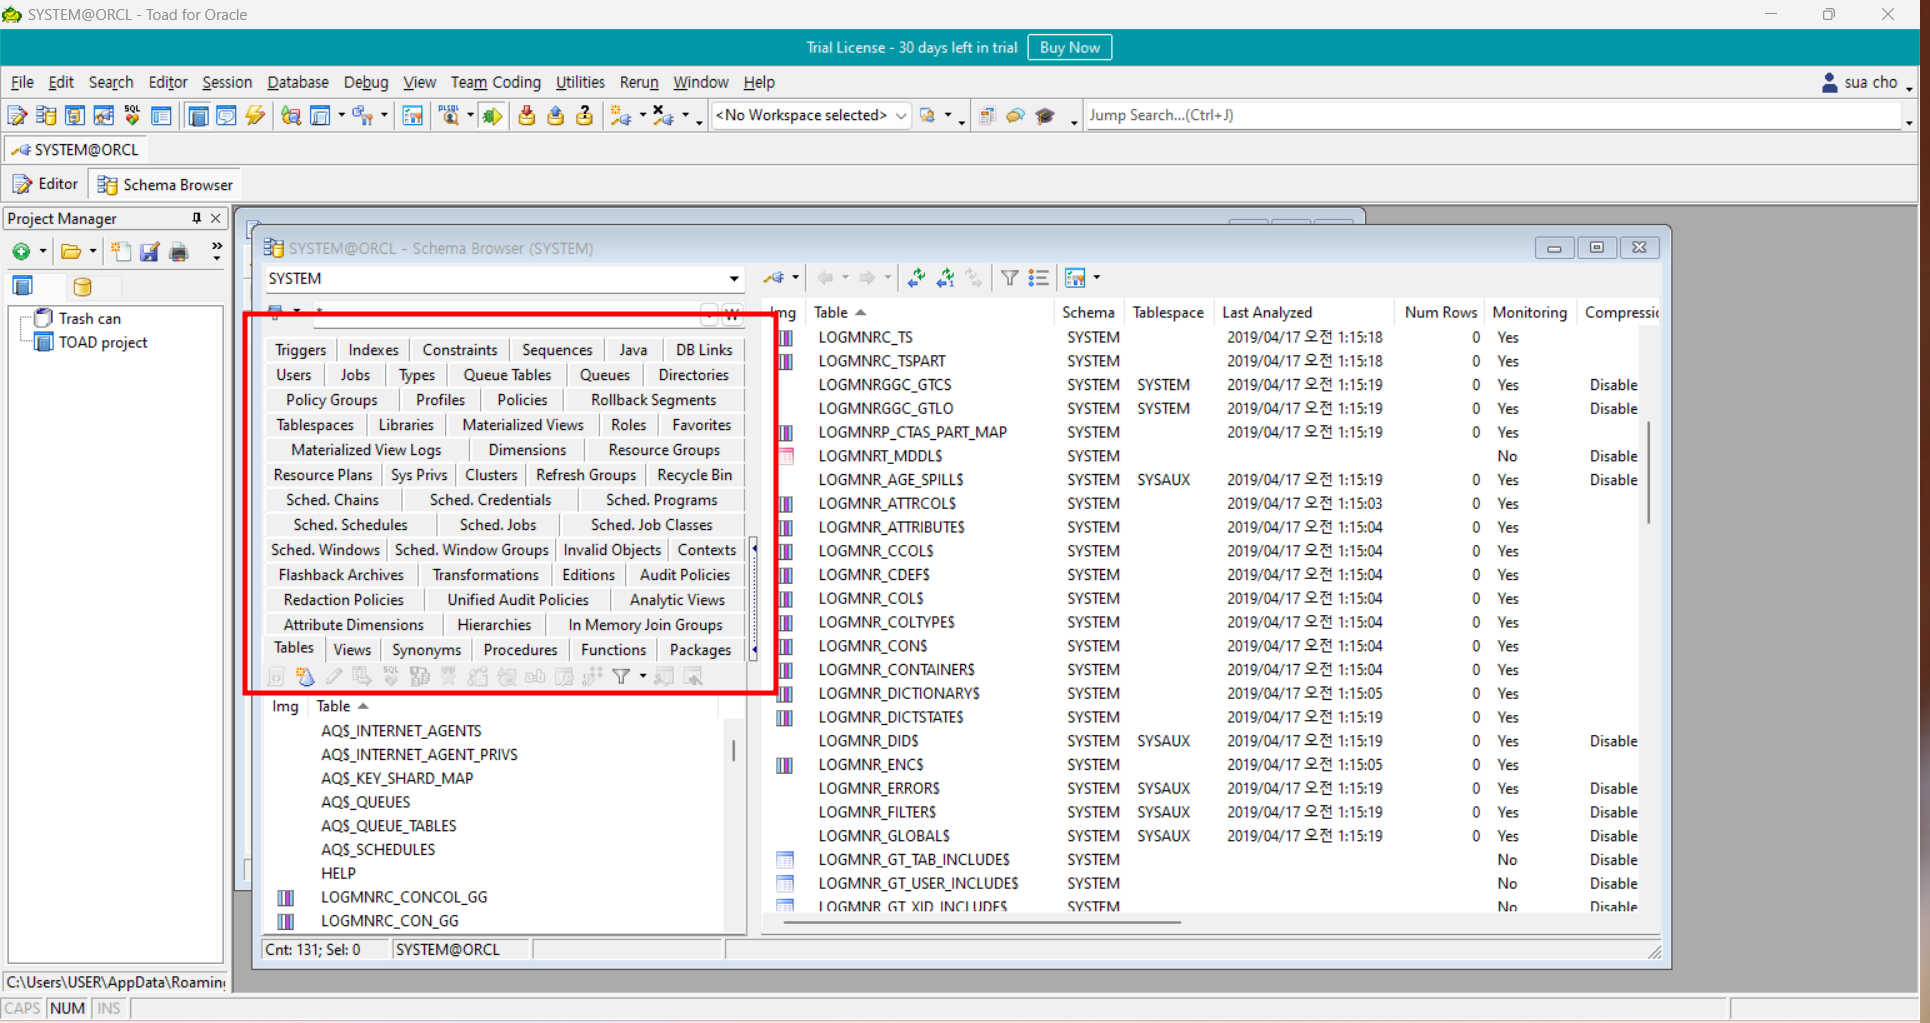Select LOGMNR_DICTIONARY$ row in right grid
The height and width of the screenshot is (1023, 1930).
pos(899,693)
